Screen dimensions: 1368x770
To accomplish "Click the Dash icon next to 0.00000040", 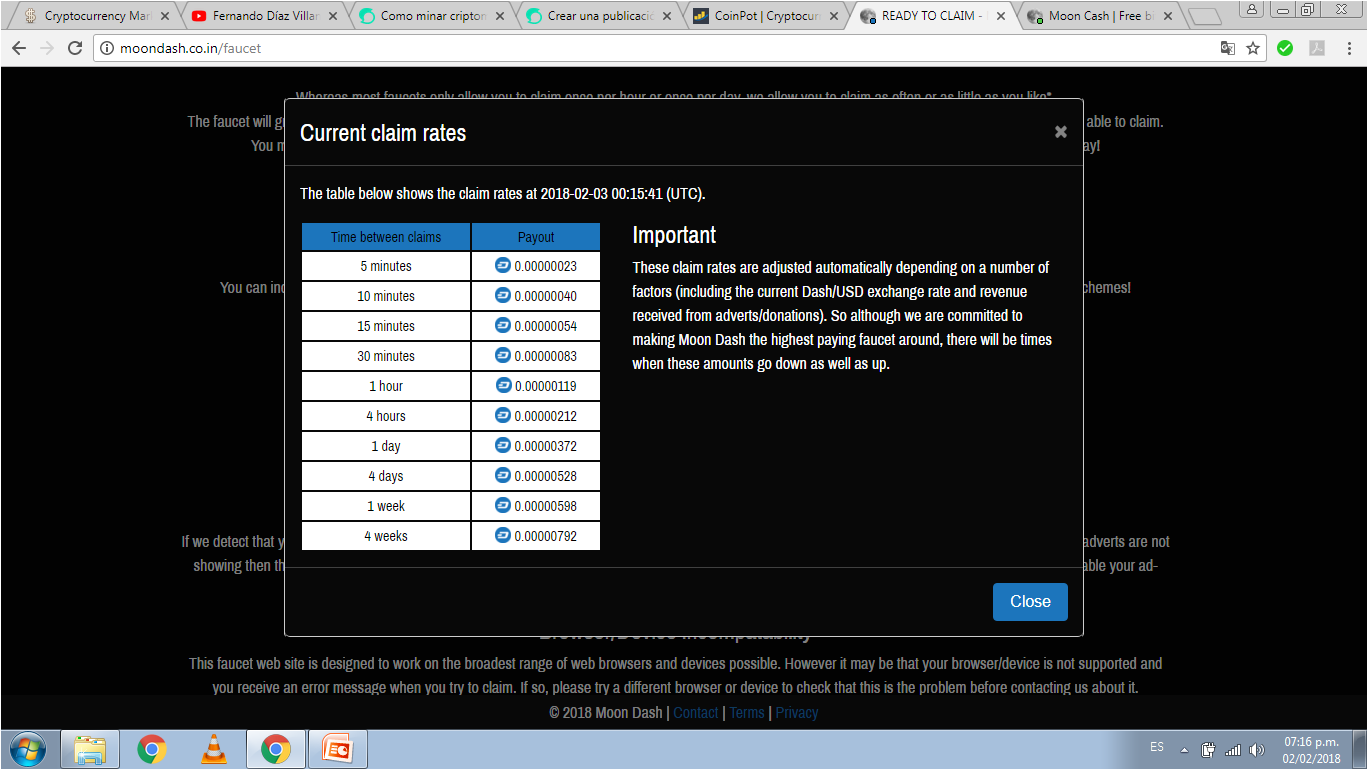I will click(x=503, y=295).
